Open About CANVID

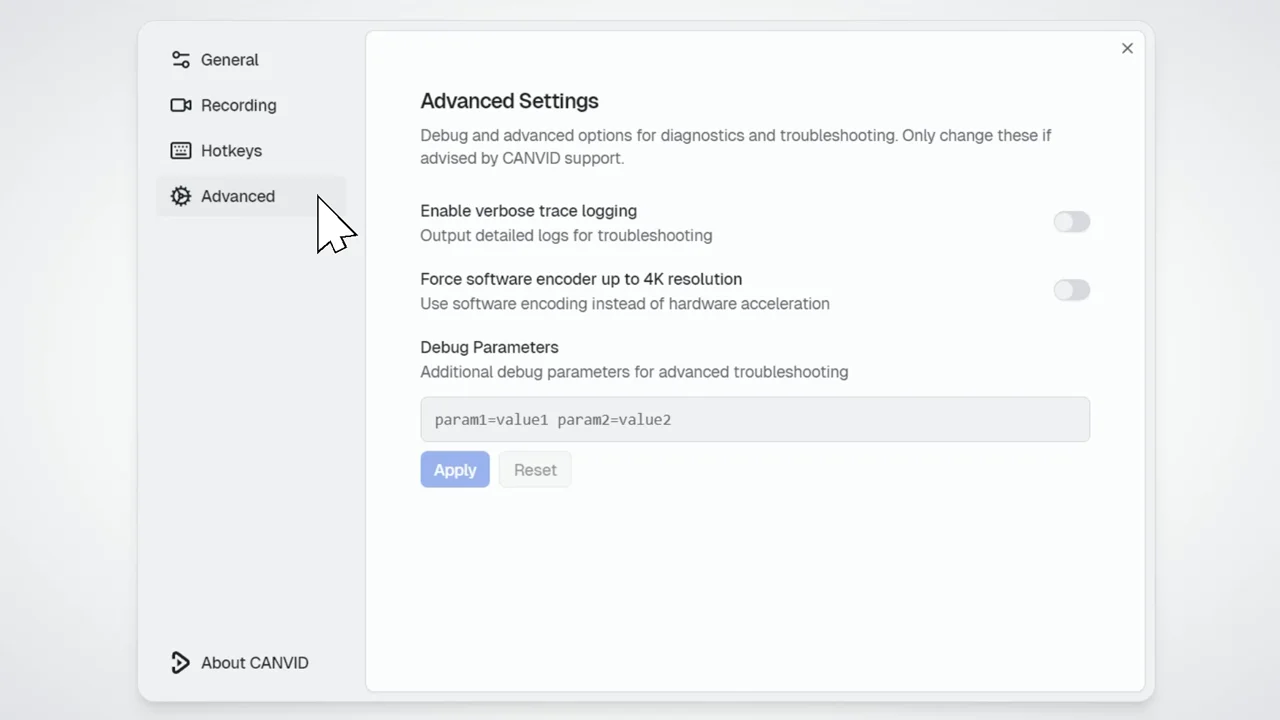pos(254,662)
